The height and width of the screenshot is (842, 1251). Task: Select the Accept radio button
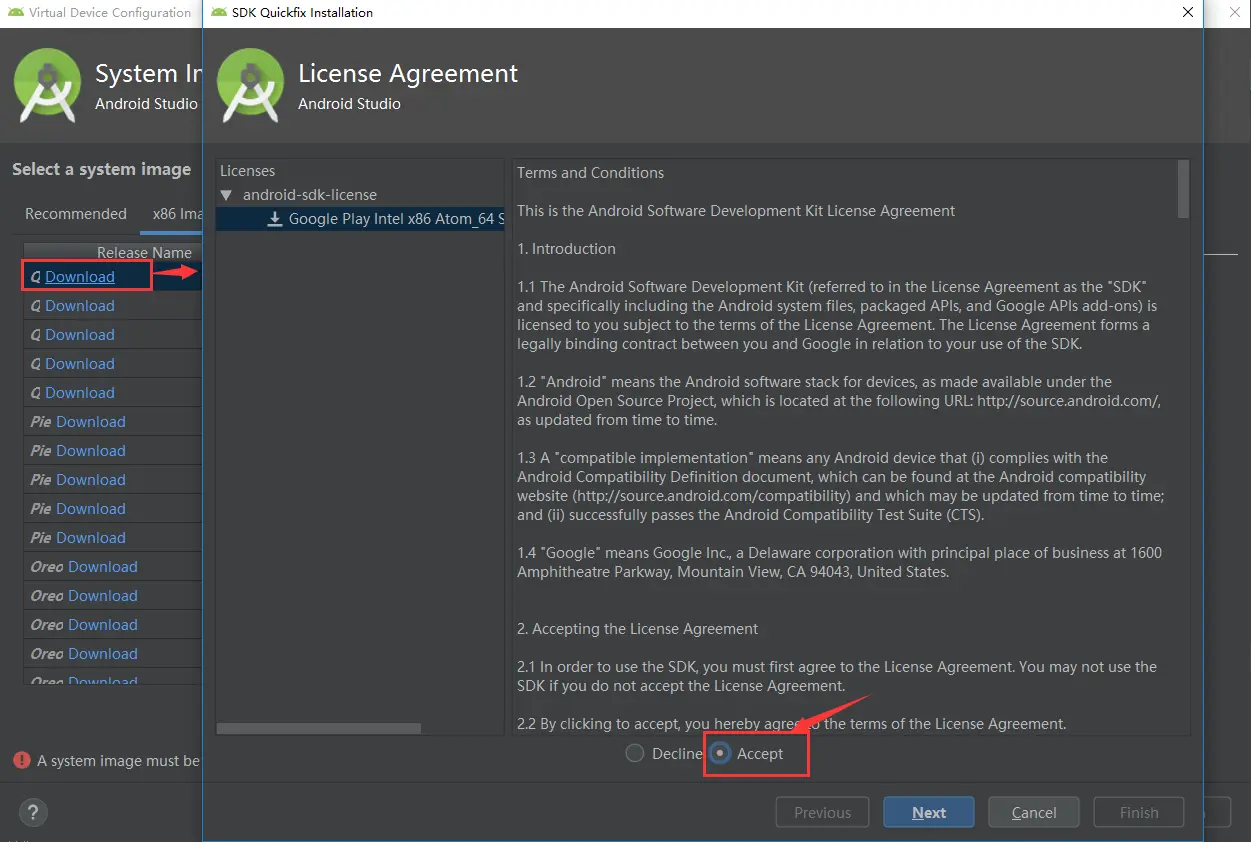(720, 753)
